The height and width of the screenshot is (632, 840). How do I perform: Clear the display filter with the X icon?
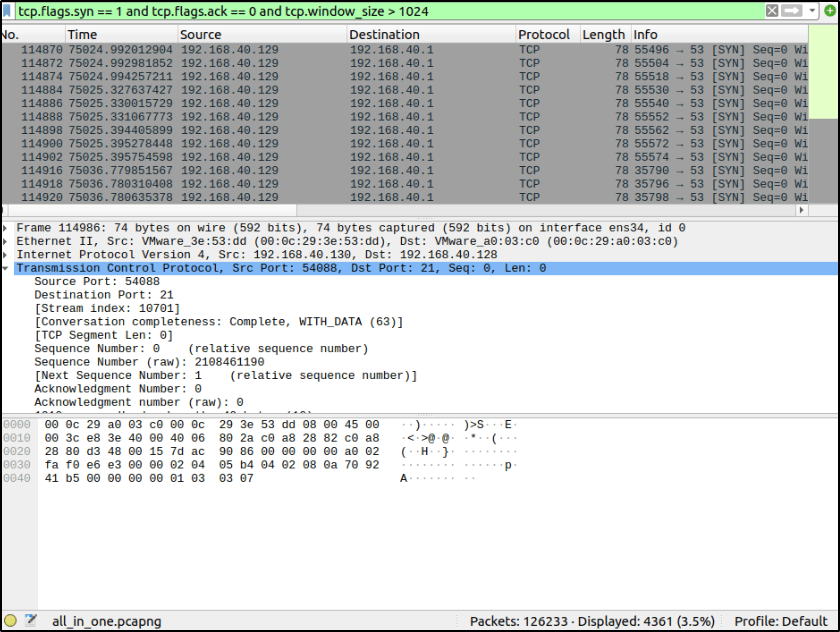(772, 10)
